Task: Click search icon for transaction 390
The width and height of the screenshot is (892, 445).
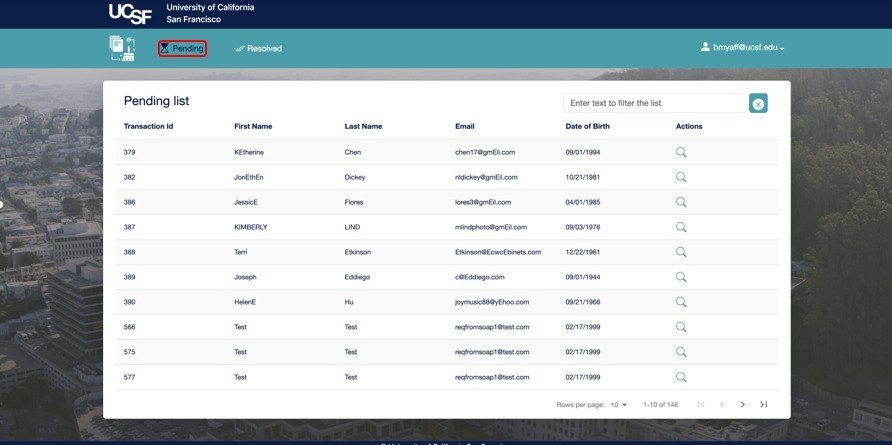Action: pyautogui.click(x=681, y=302)
